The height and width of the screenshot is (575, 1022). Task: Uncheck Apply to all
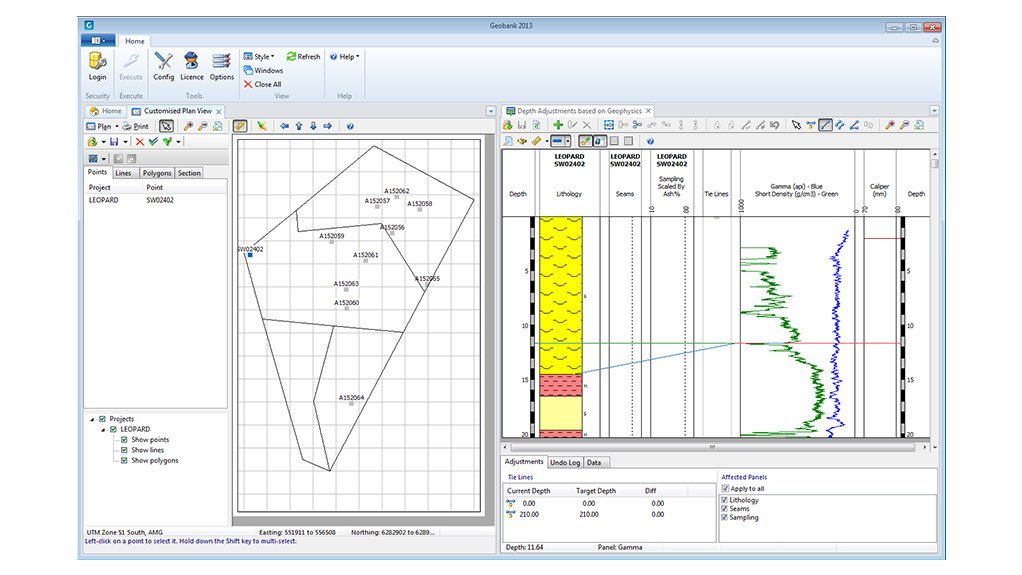pos(725,489)
